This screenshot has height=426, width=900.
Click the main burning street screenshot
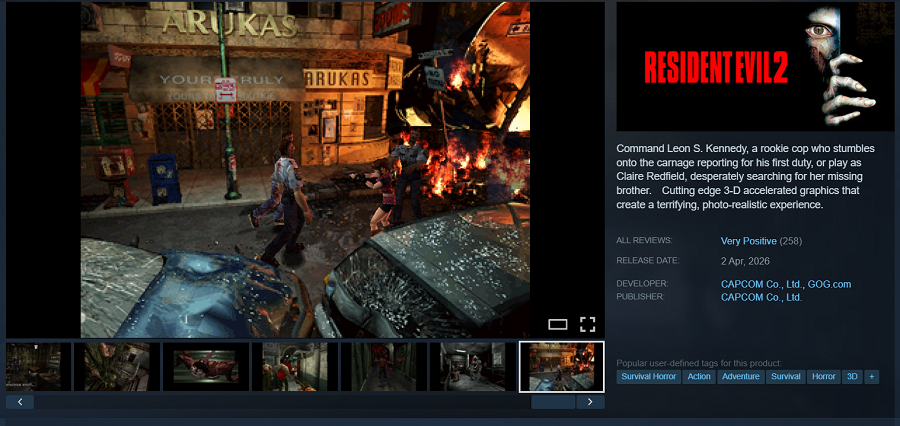click(305, 170)
